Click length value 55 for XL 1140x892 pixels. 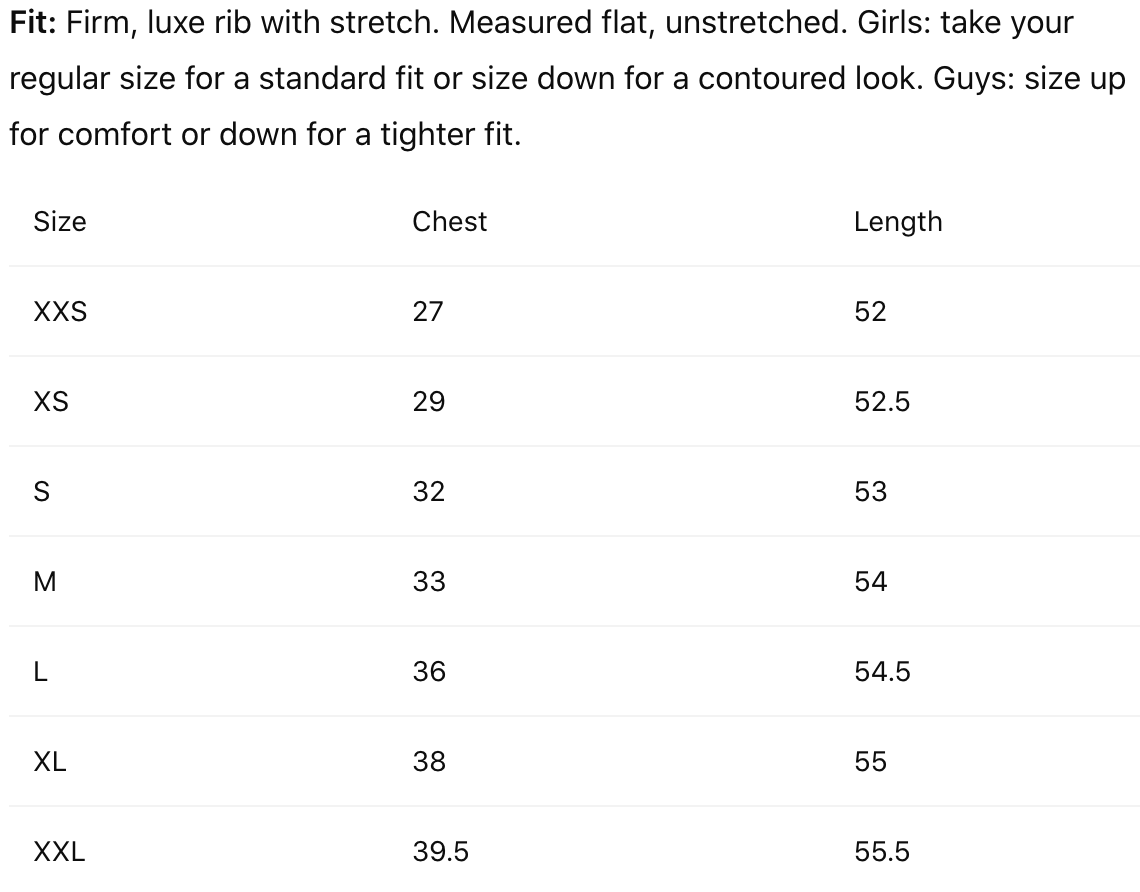point(870,762)
